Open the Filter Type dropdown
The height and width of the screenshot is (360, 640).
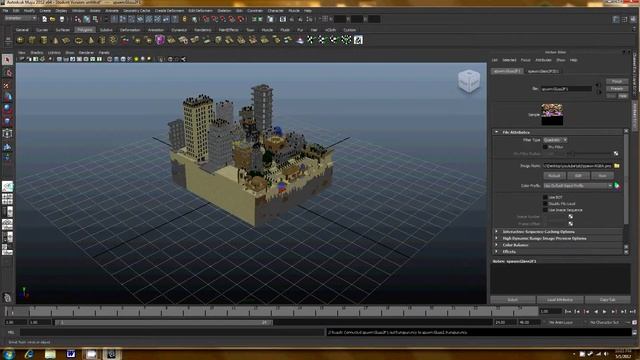(555, 140)
